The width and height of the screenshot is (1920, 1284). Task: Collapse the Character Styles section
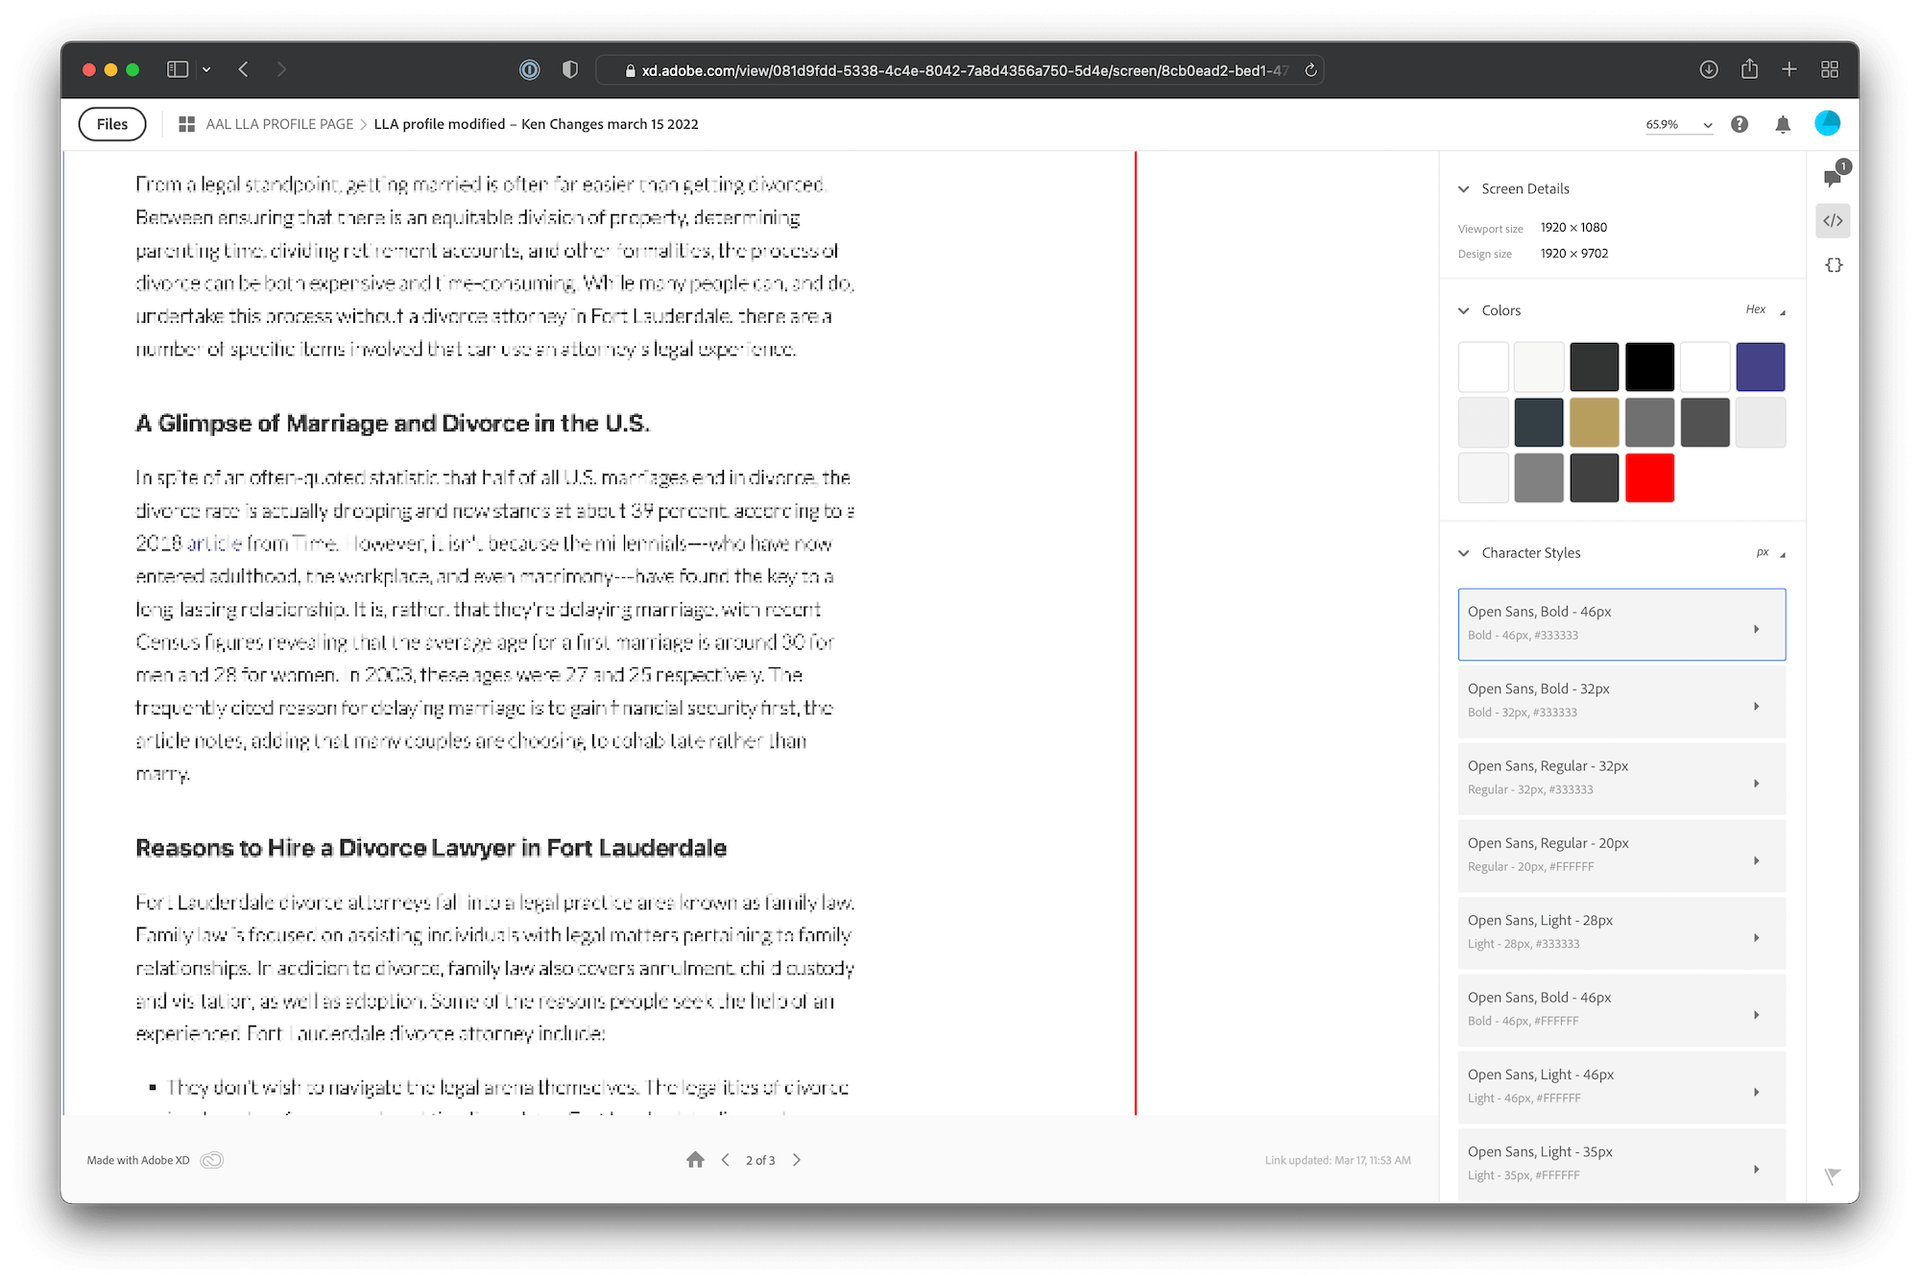point(1464,553)
